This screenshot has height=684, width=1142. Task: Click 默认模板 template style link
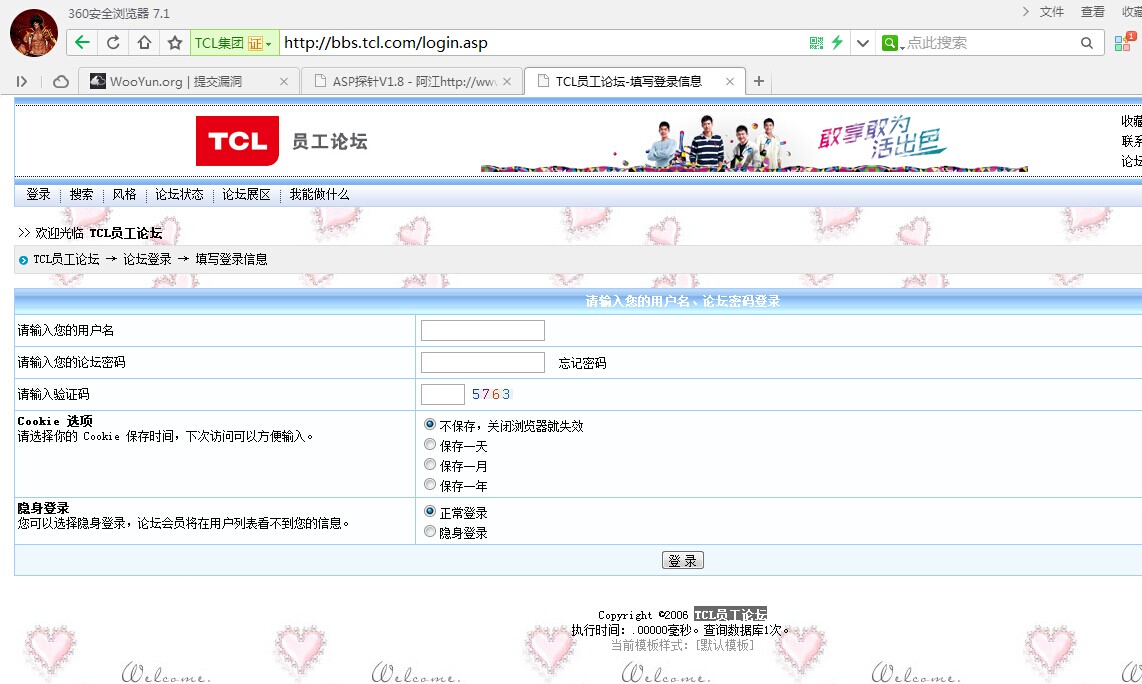click(725, 645)
